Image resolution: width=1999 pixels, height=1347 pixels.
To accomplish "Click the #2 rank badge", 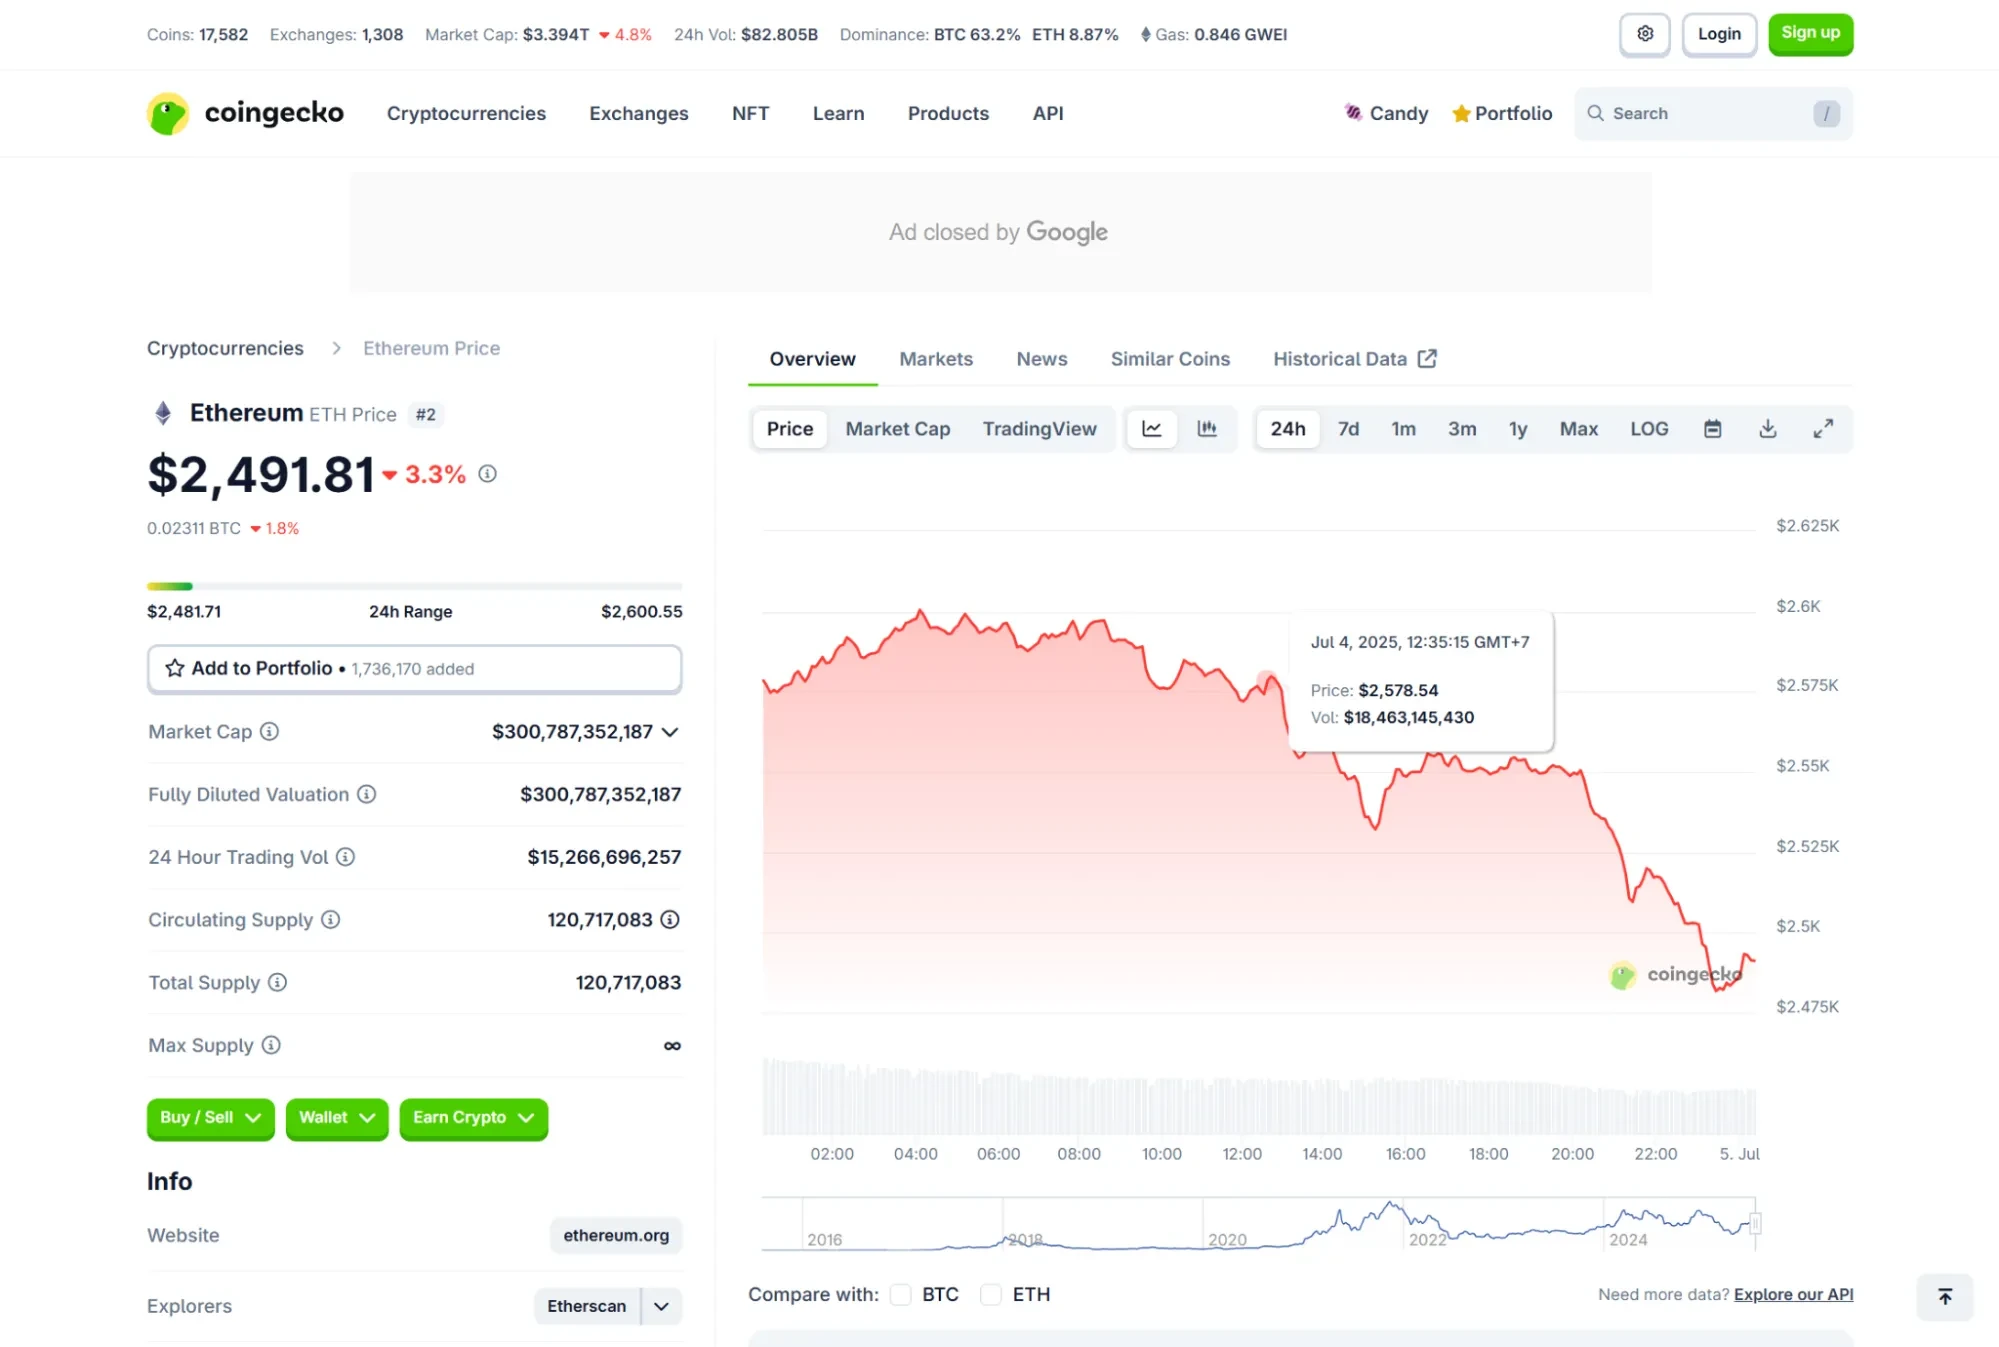I will (x=426, y=414).
